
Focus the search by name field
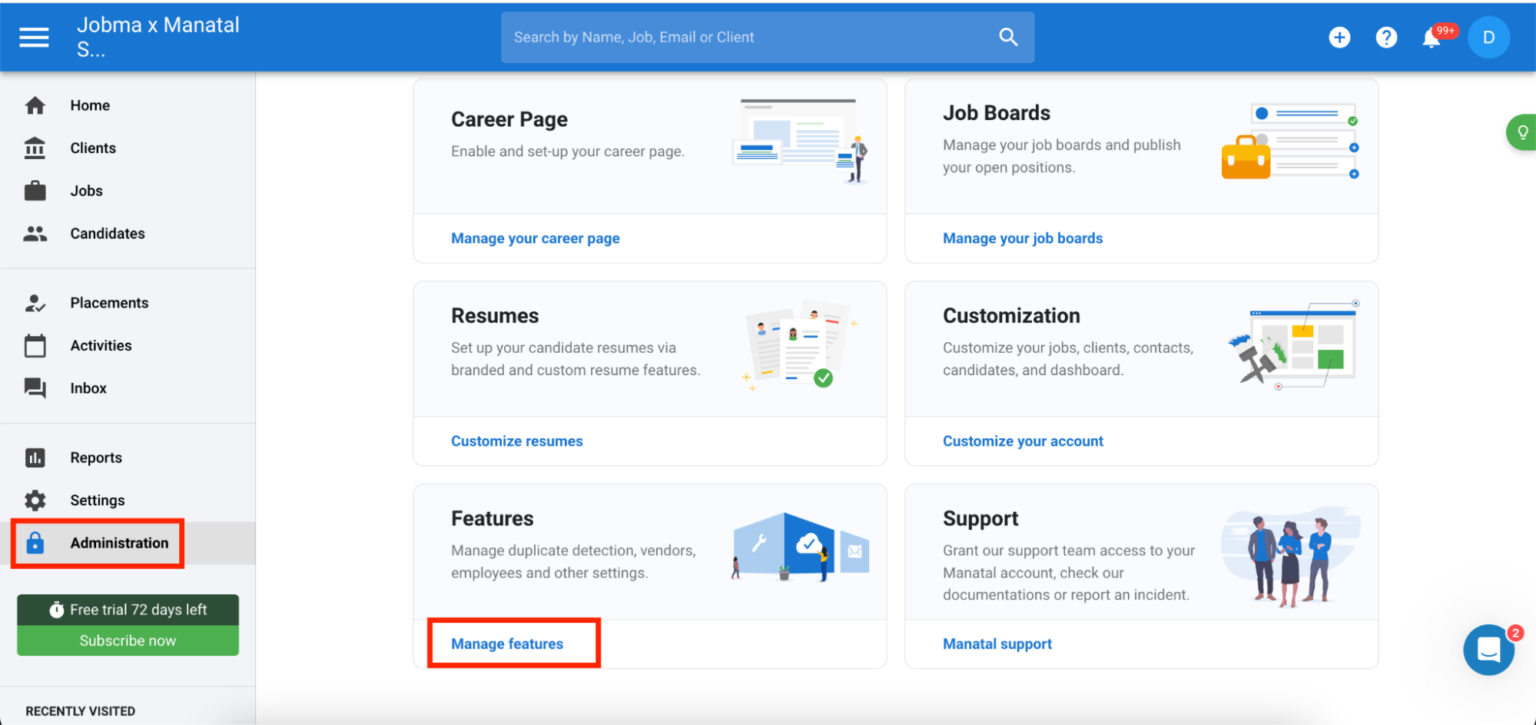768,37
